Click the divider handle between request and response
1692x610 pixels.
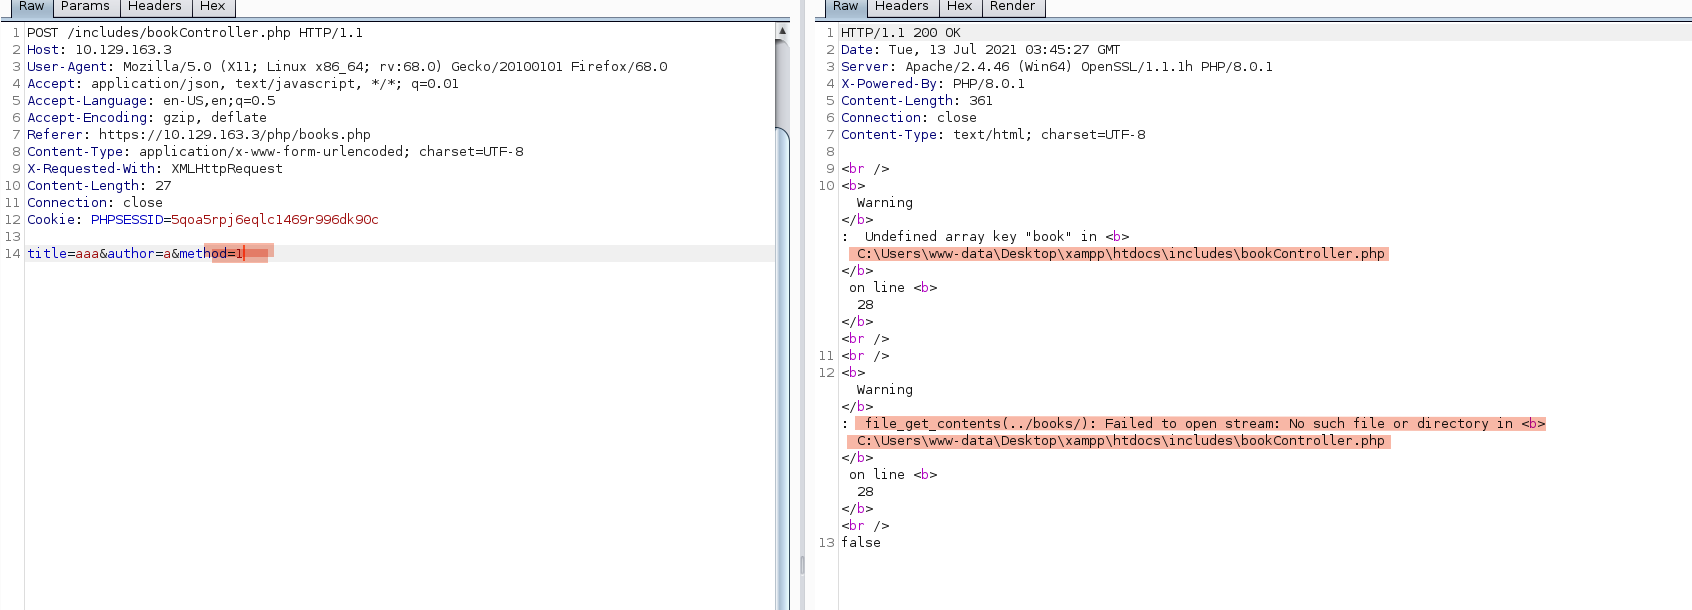[802, 565]
